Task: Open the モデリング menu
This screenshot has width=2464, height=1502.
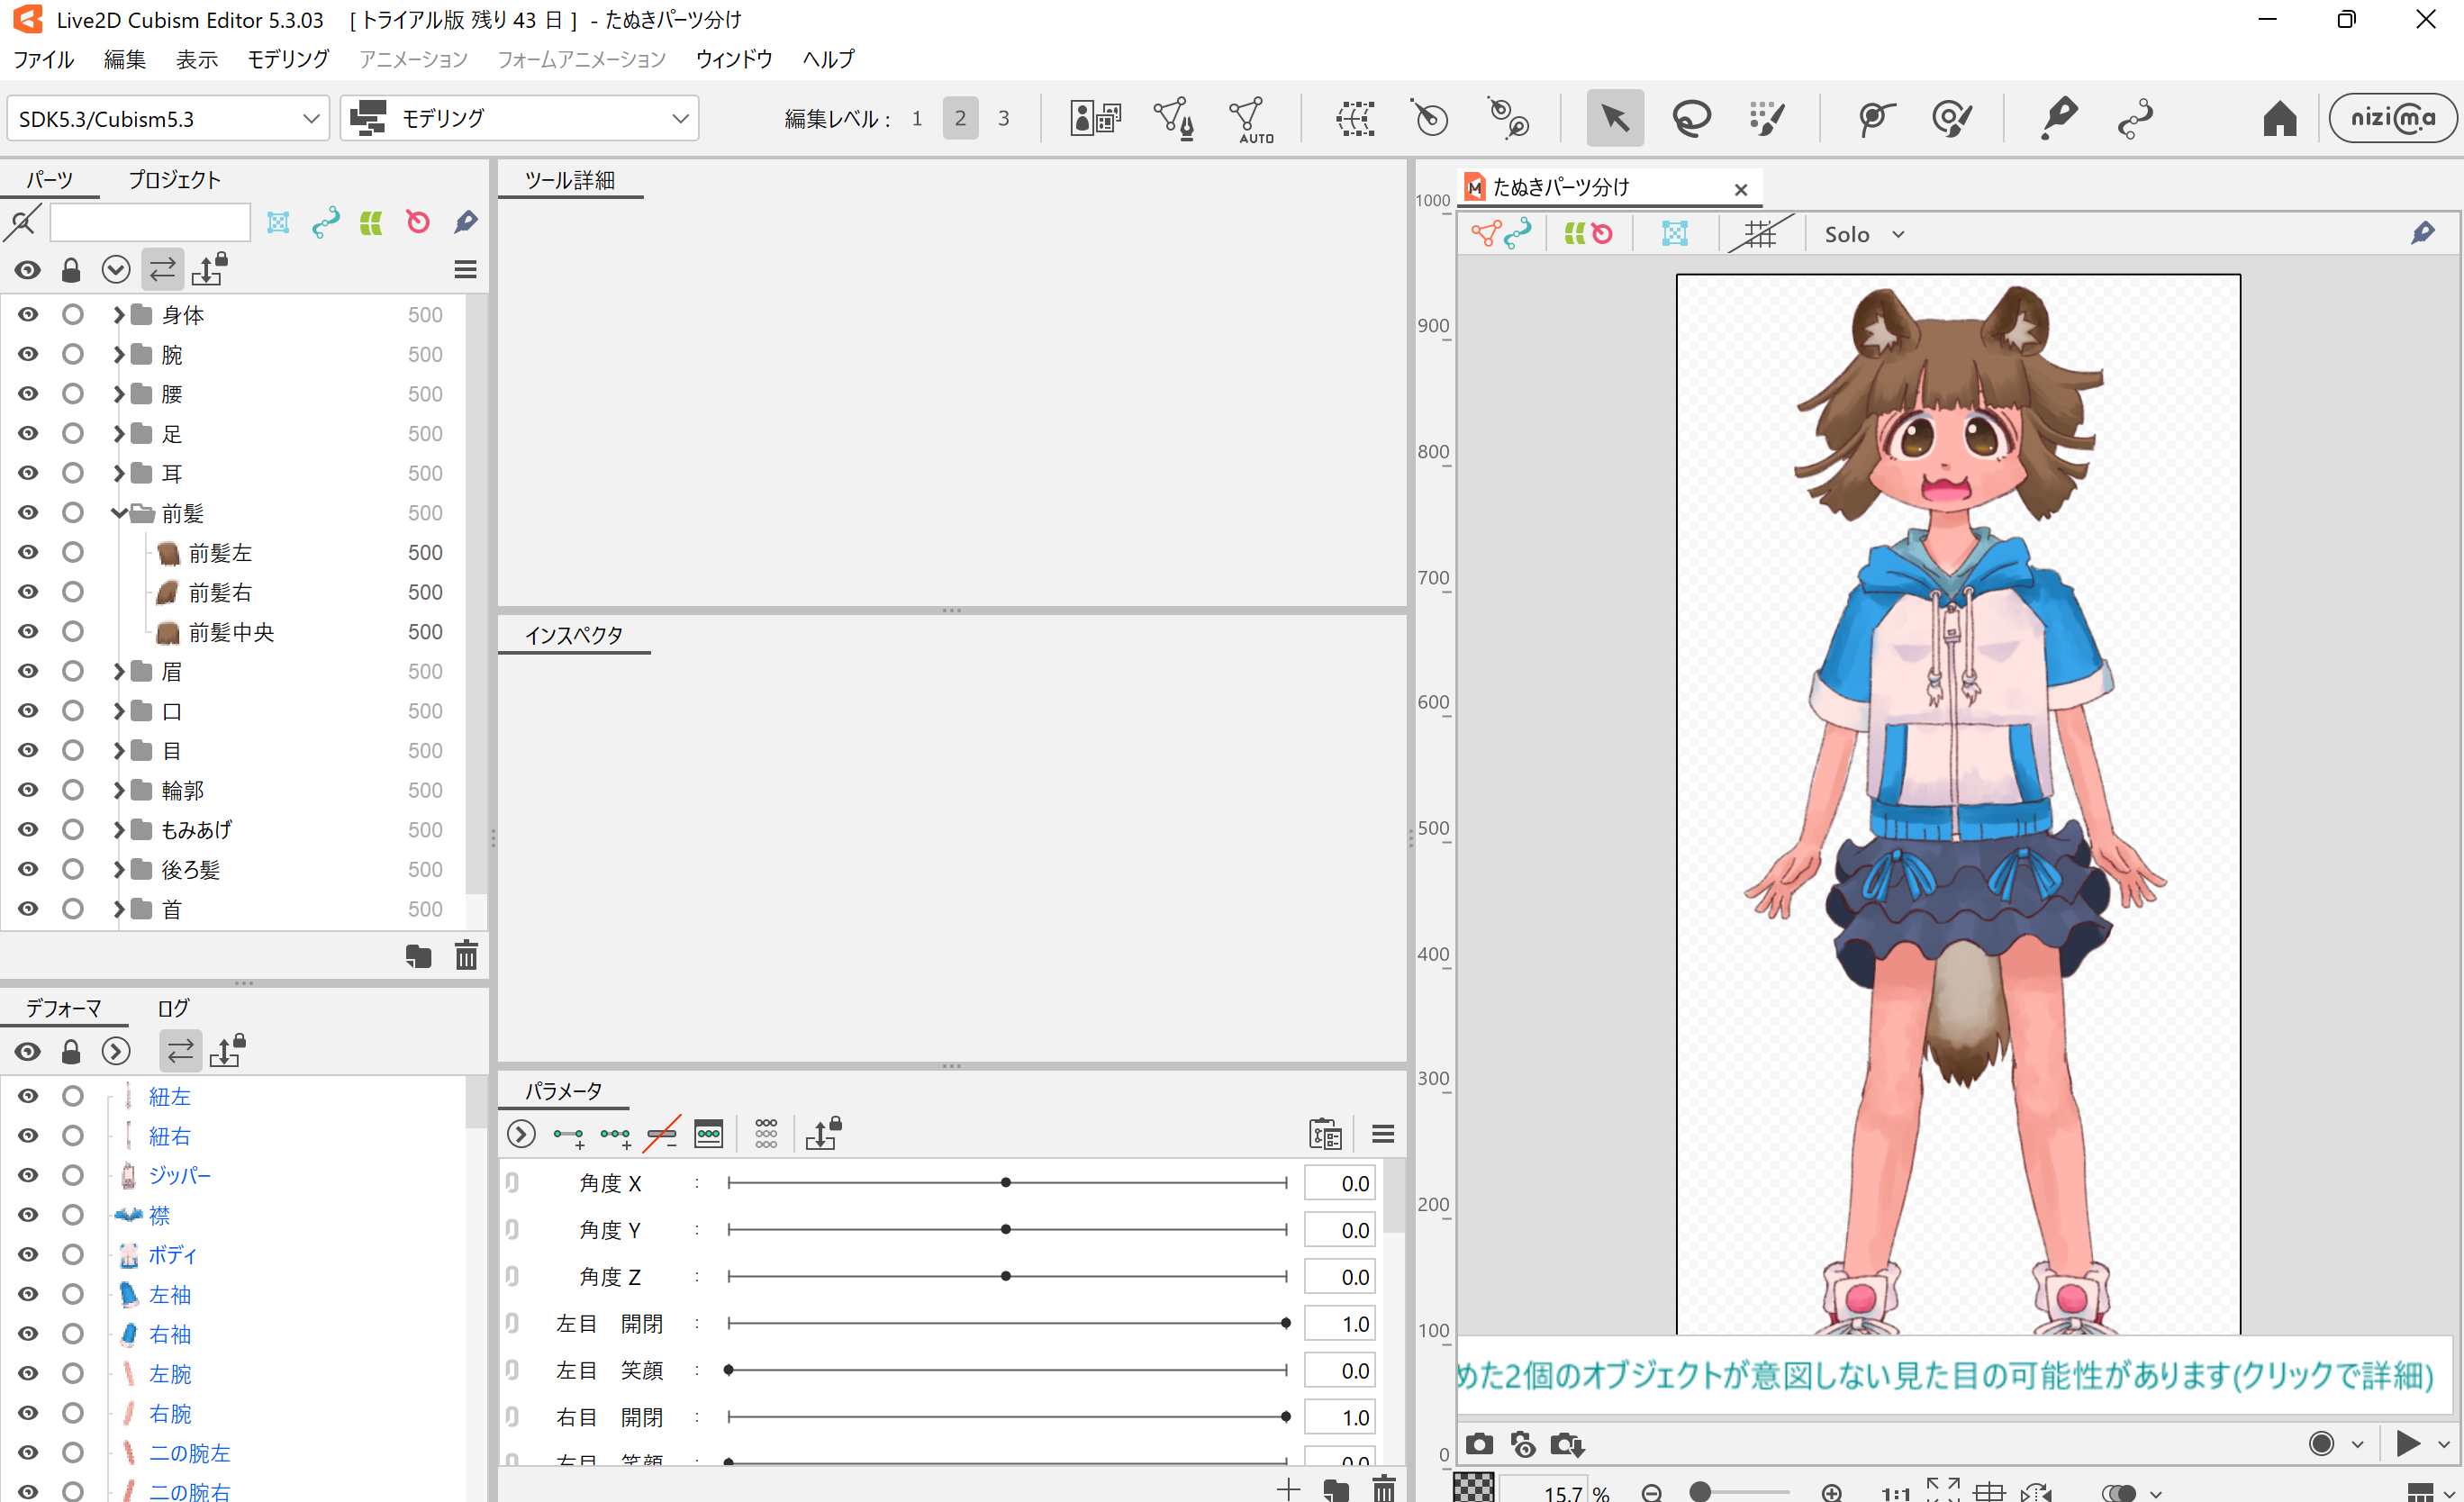Action: [288, 59]
